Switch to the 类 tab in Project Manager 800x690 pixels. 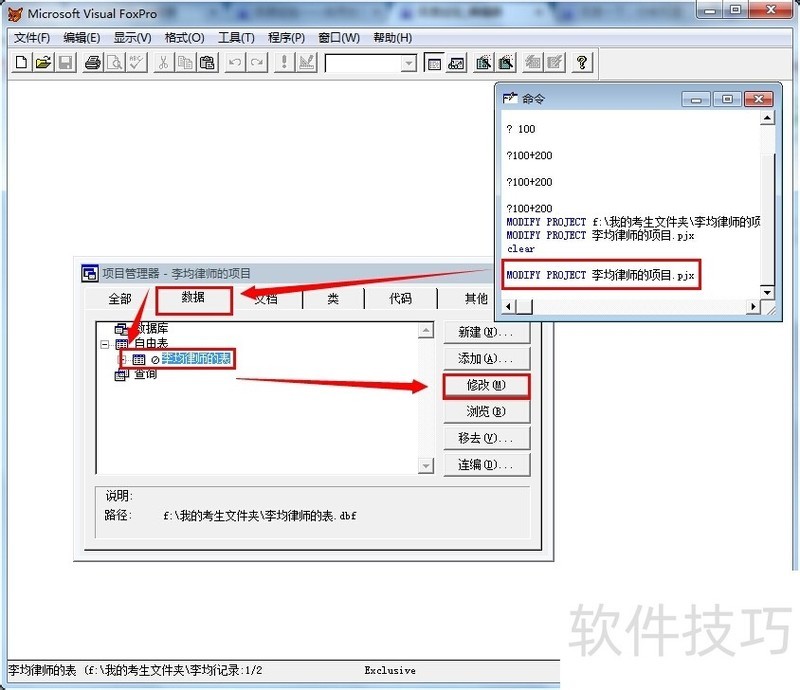coord(333,299)
